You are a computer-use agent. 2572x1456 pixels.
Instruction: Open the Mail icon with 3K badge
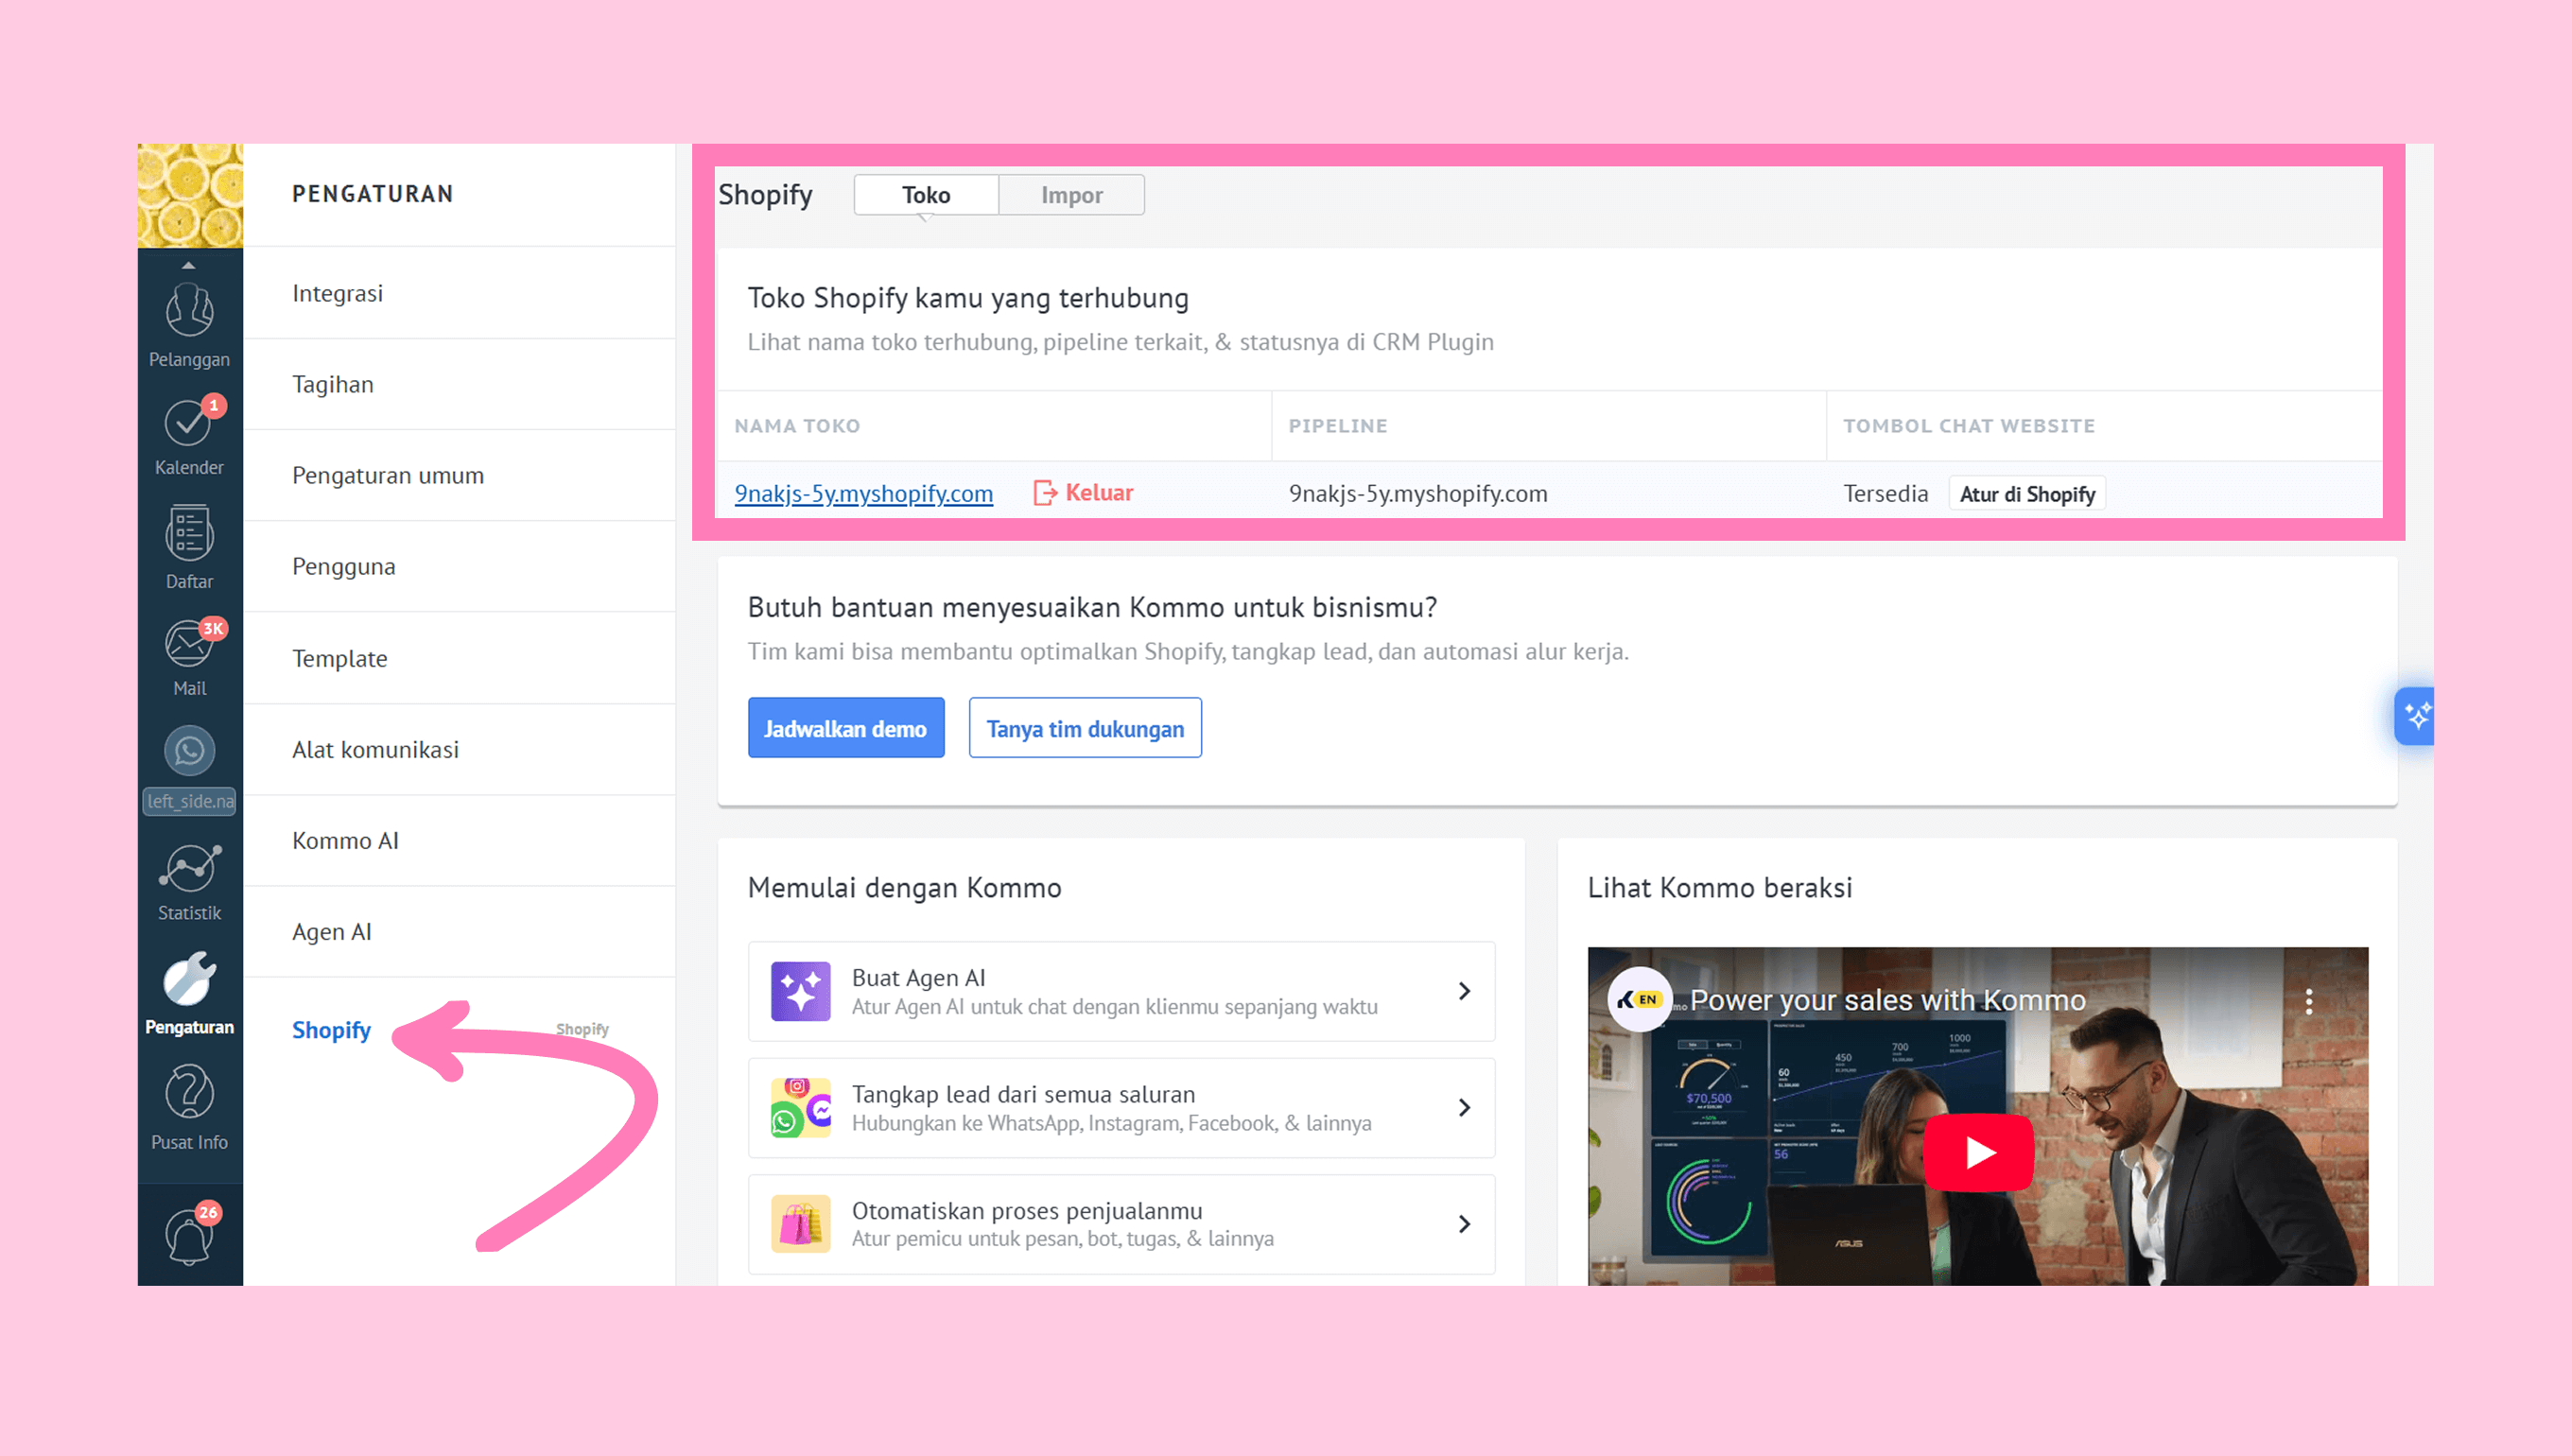point(189,657)
